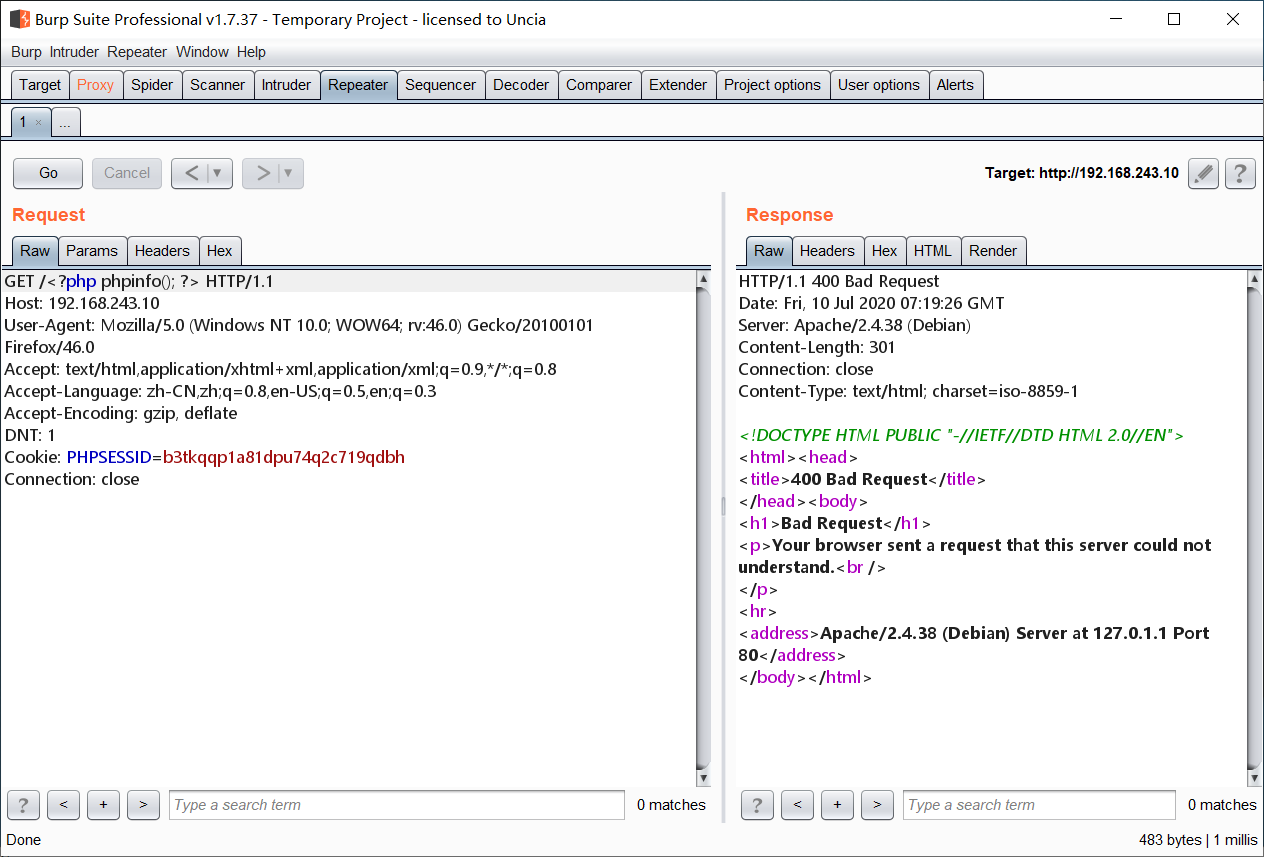
Task: Open the Project options tab
Action: tap(773, 85)
